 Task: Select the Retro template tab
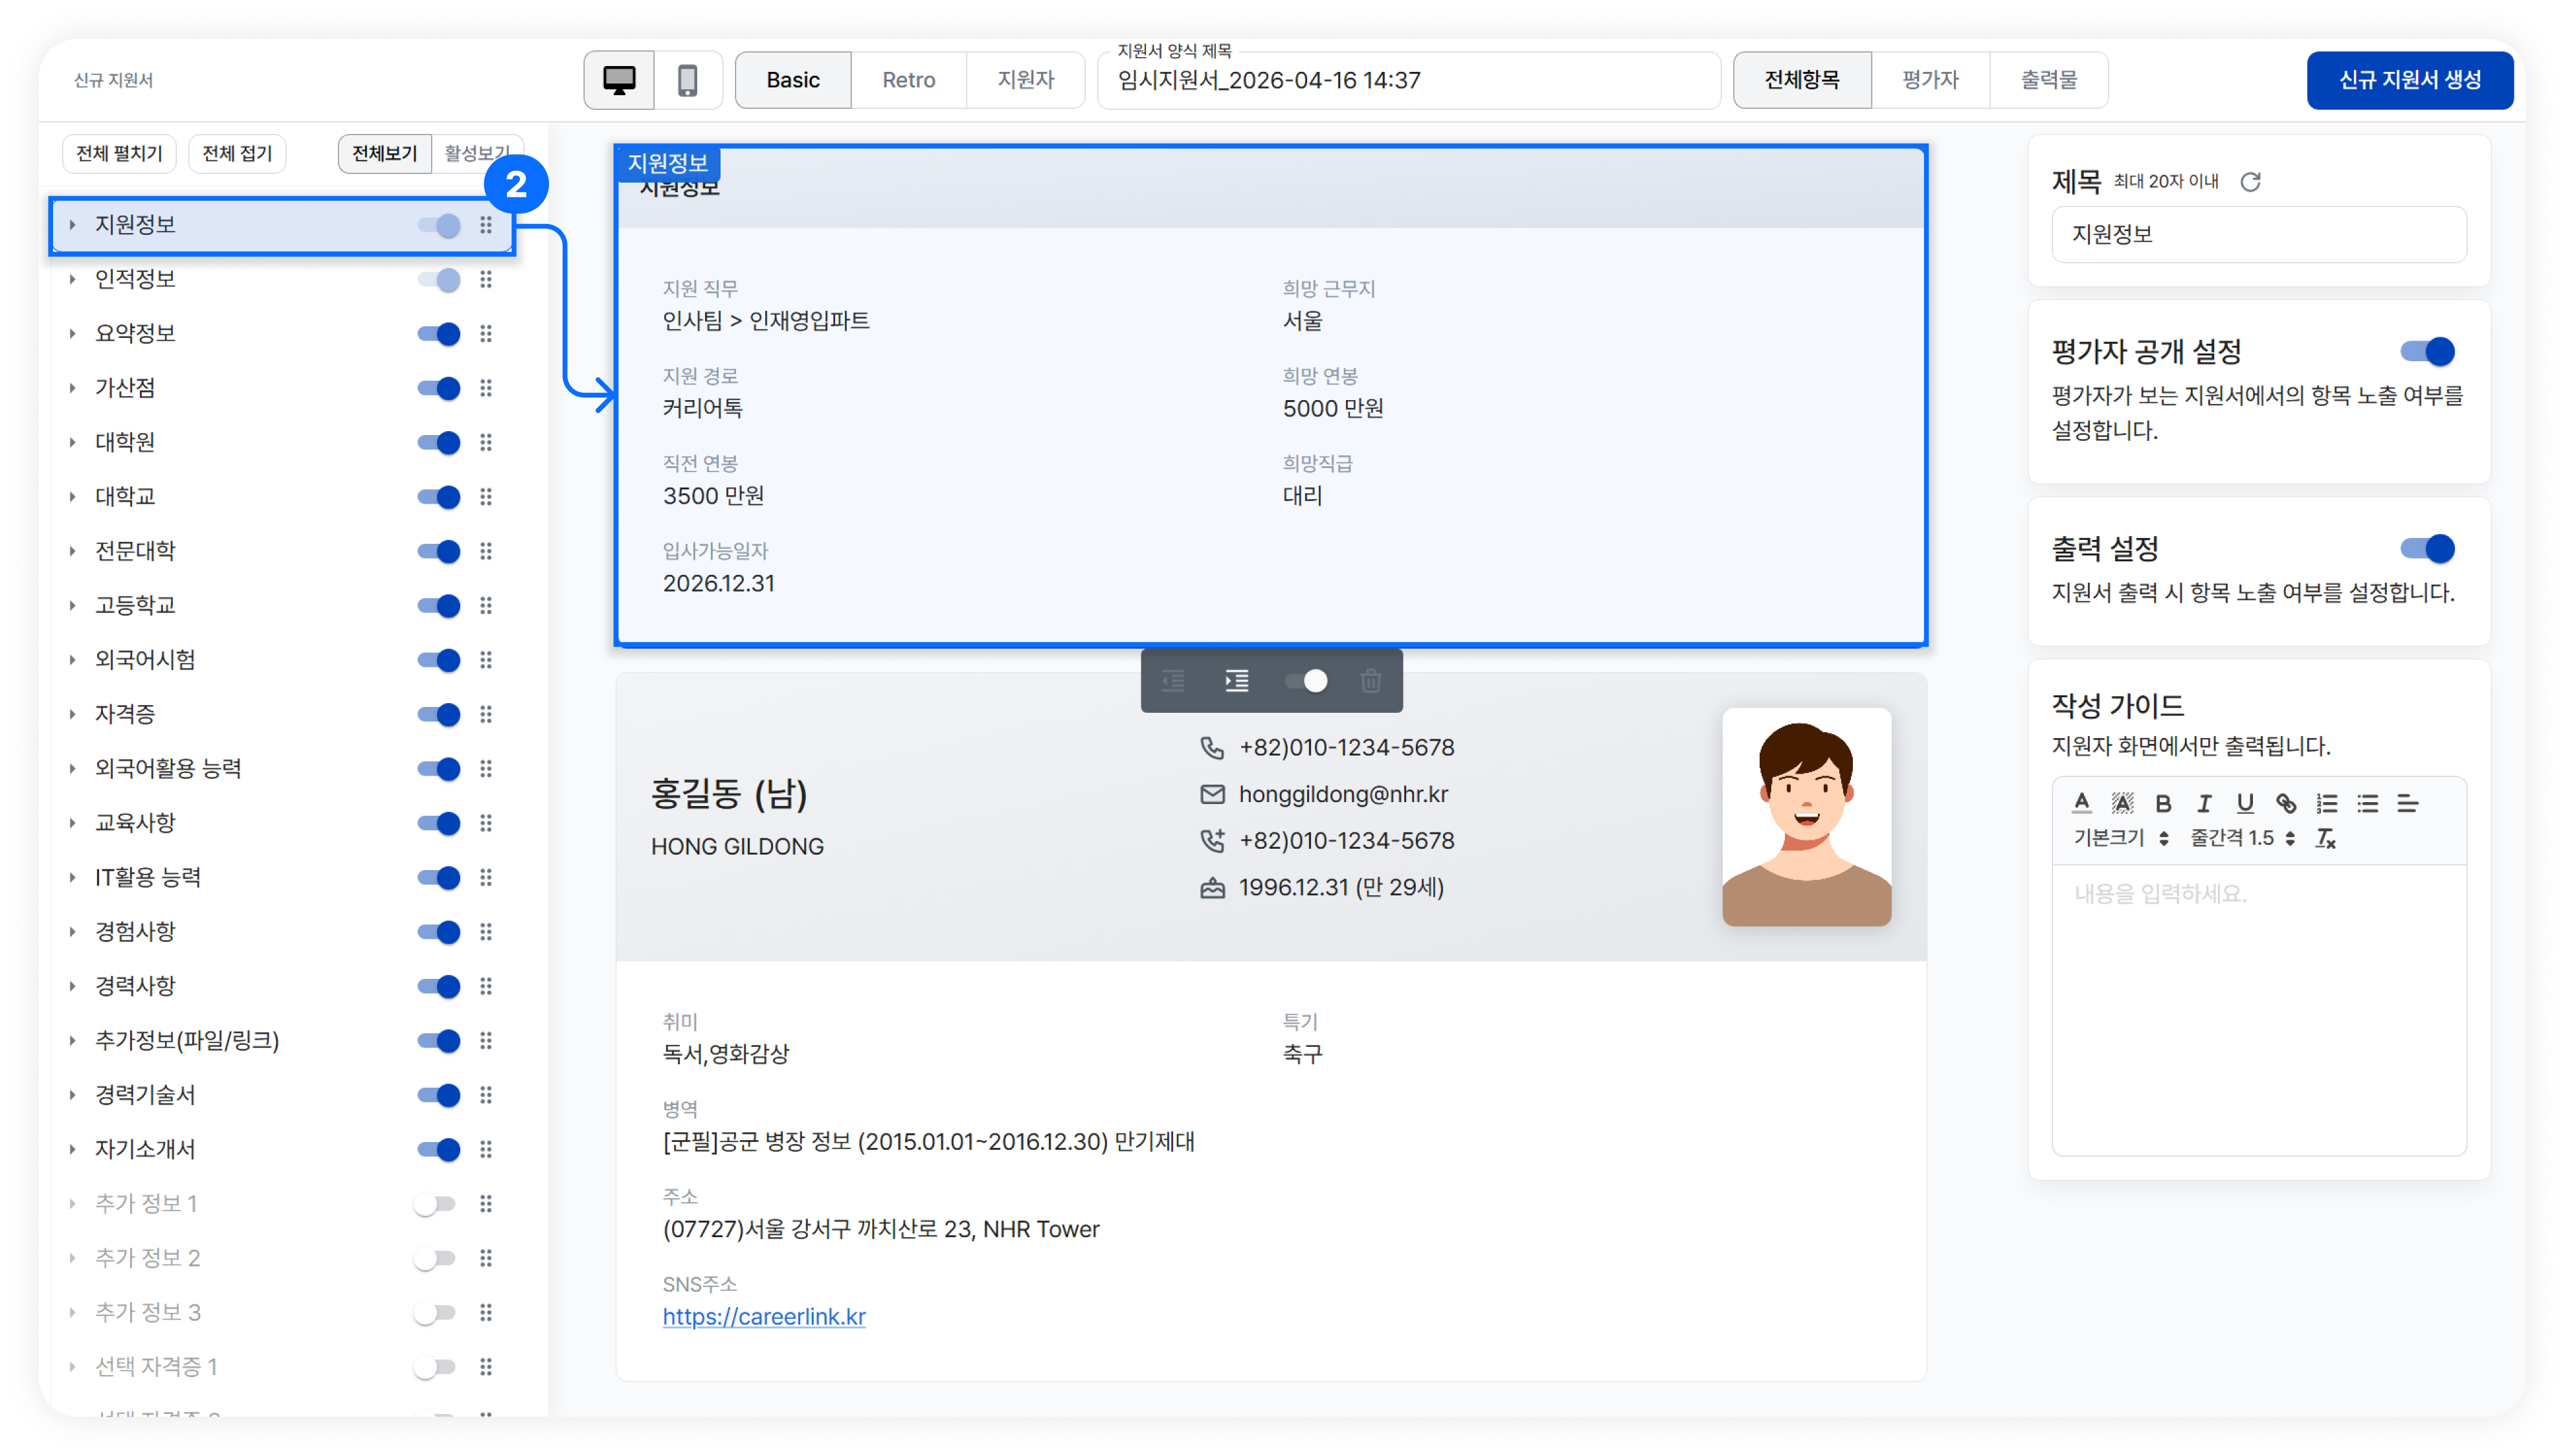click(x=908, y=80)
